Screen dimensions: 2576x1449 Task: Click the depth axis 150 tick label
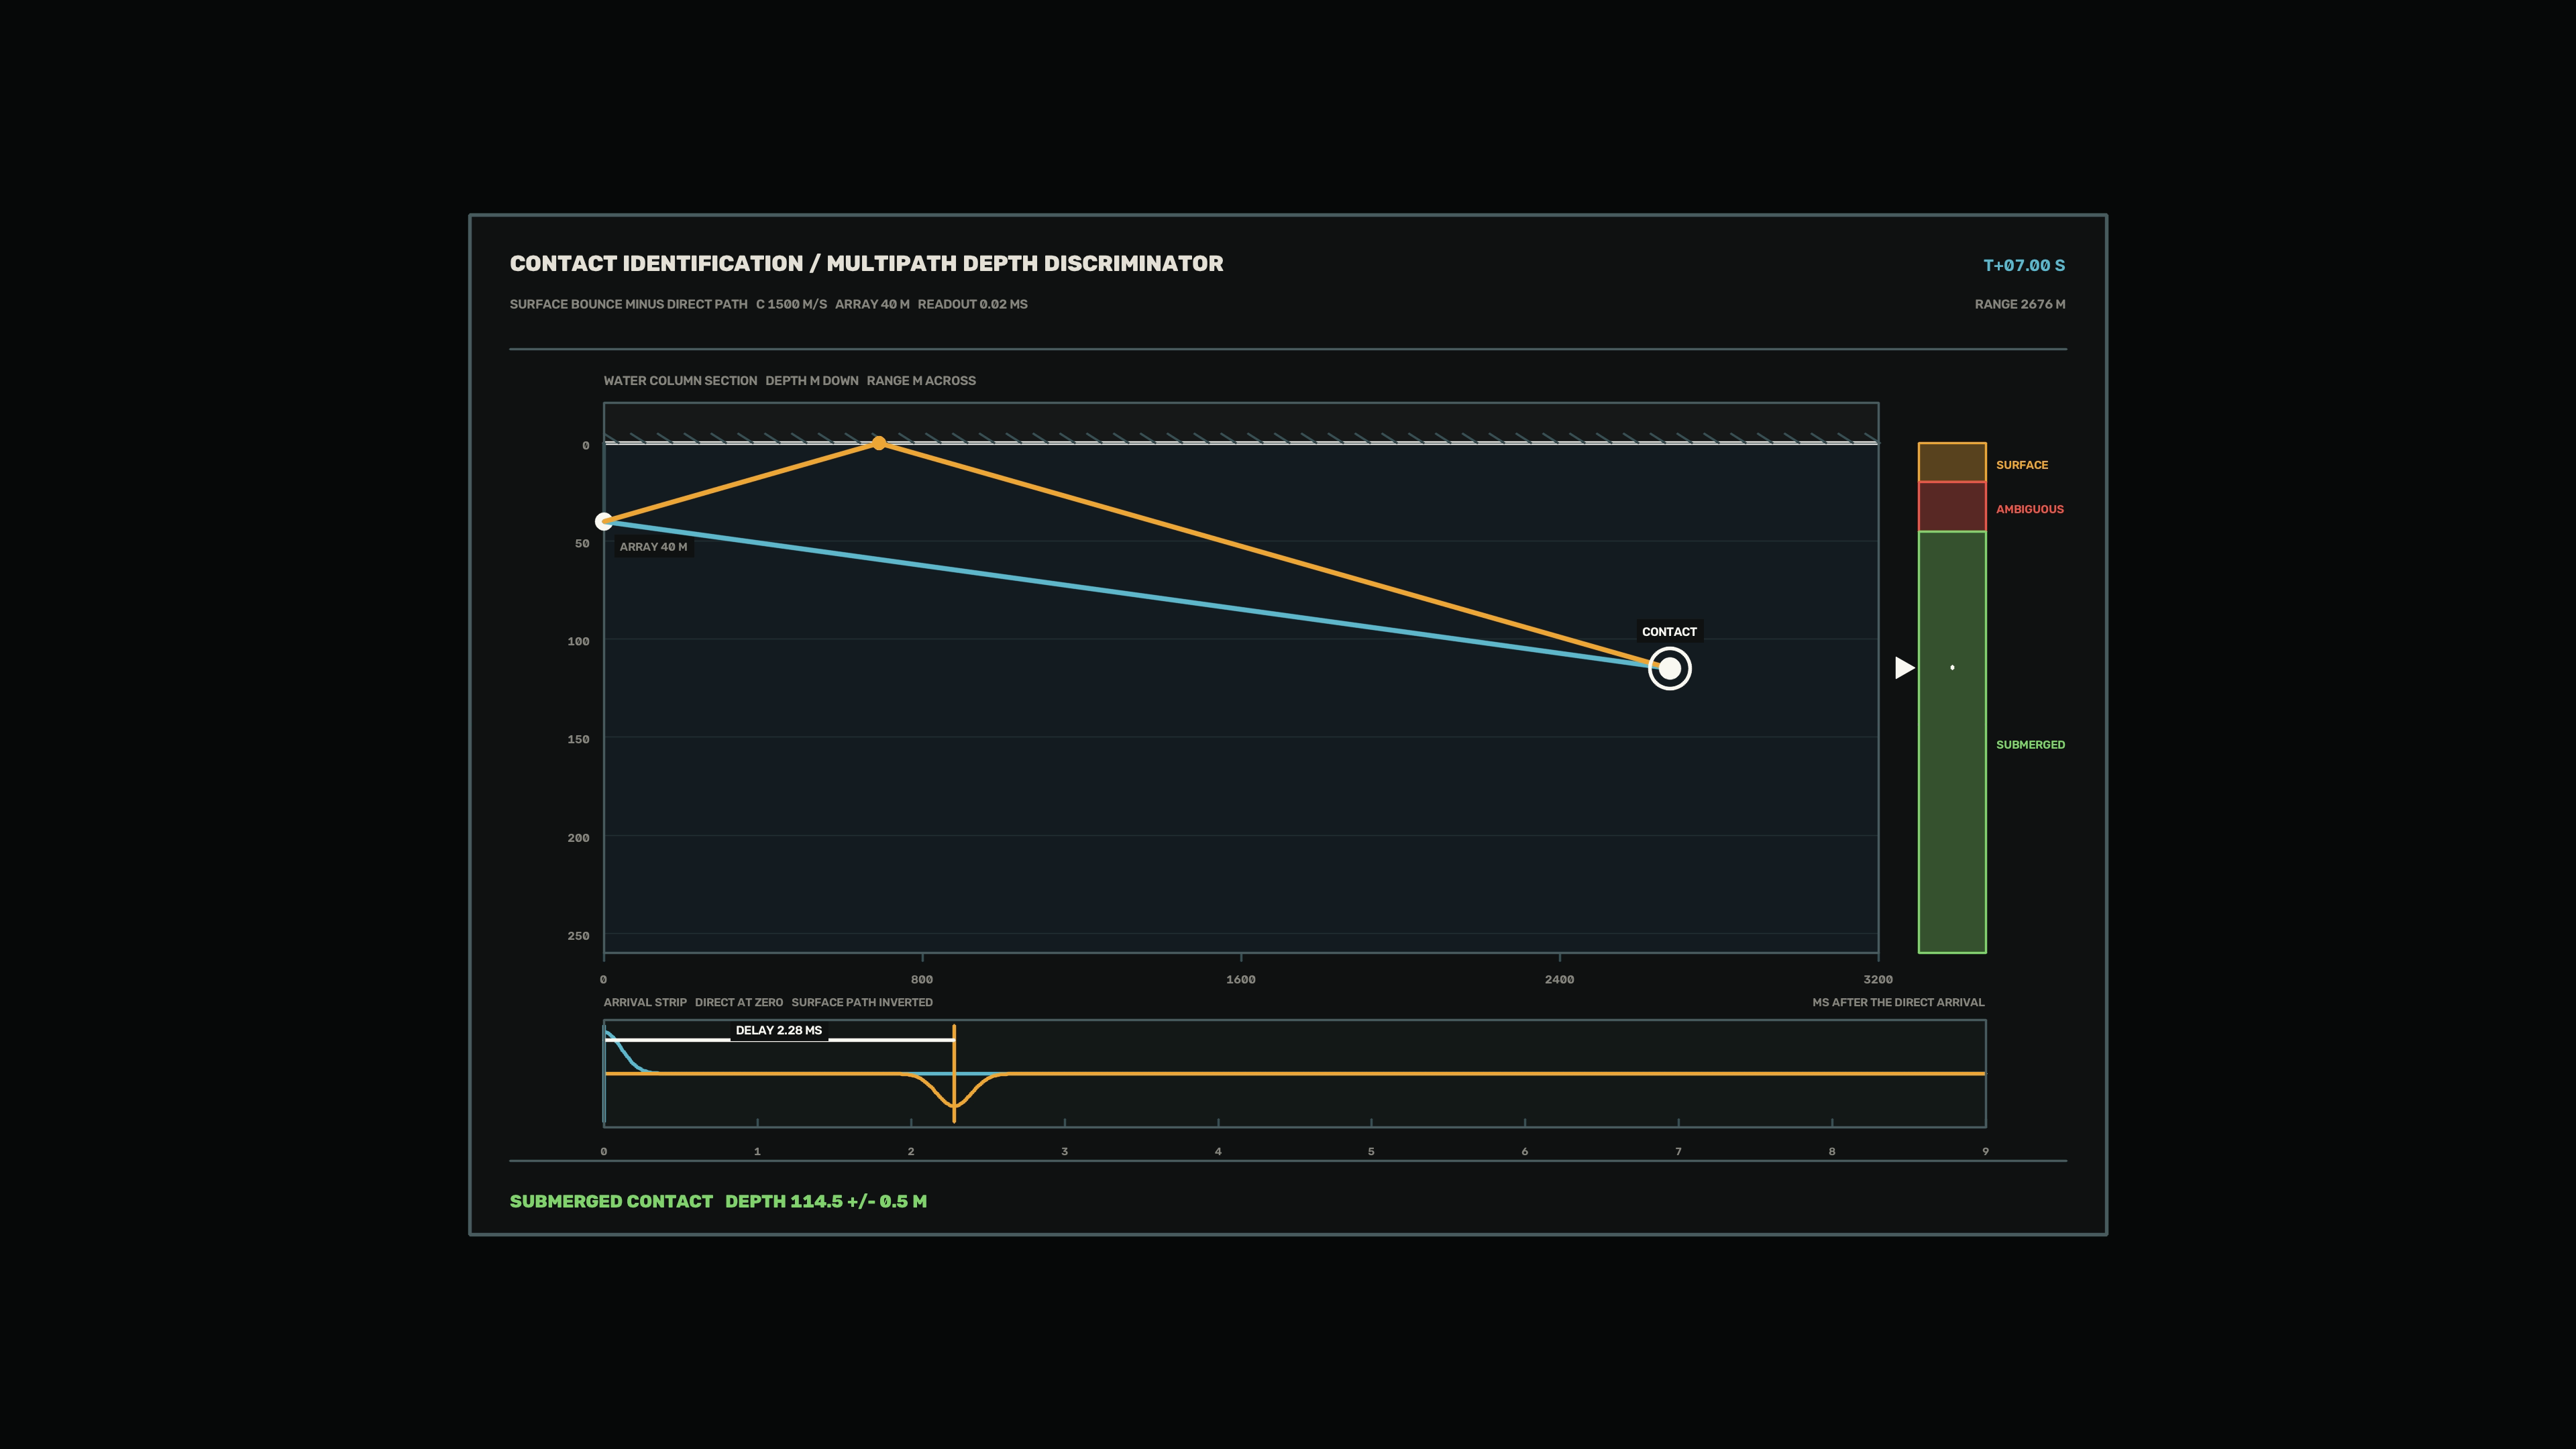coord(578,740)
